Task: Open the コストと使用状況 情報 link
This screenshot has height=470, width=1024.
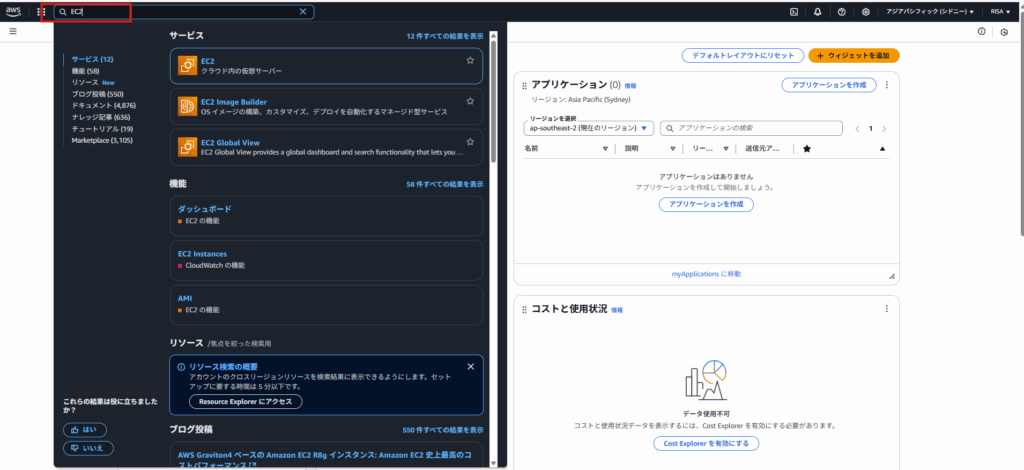Action: point(617,310)
